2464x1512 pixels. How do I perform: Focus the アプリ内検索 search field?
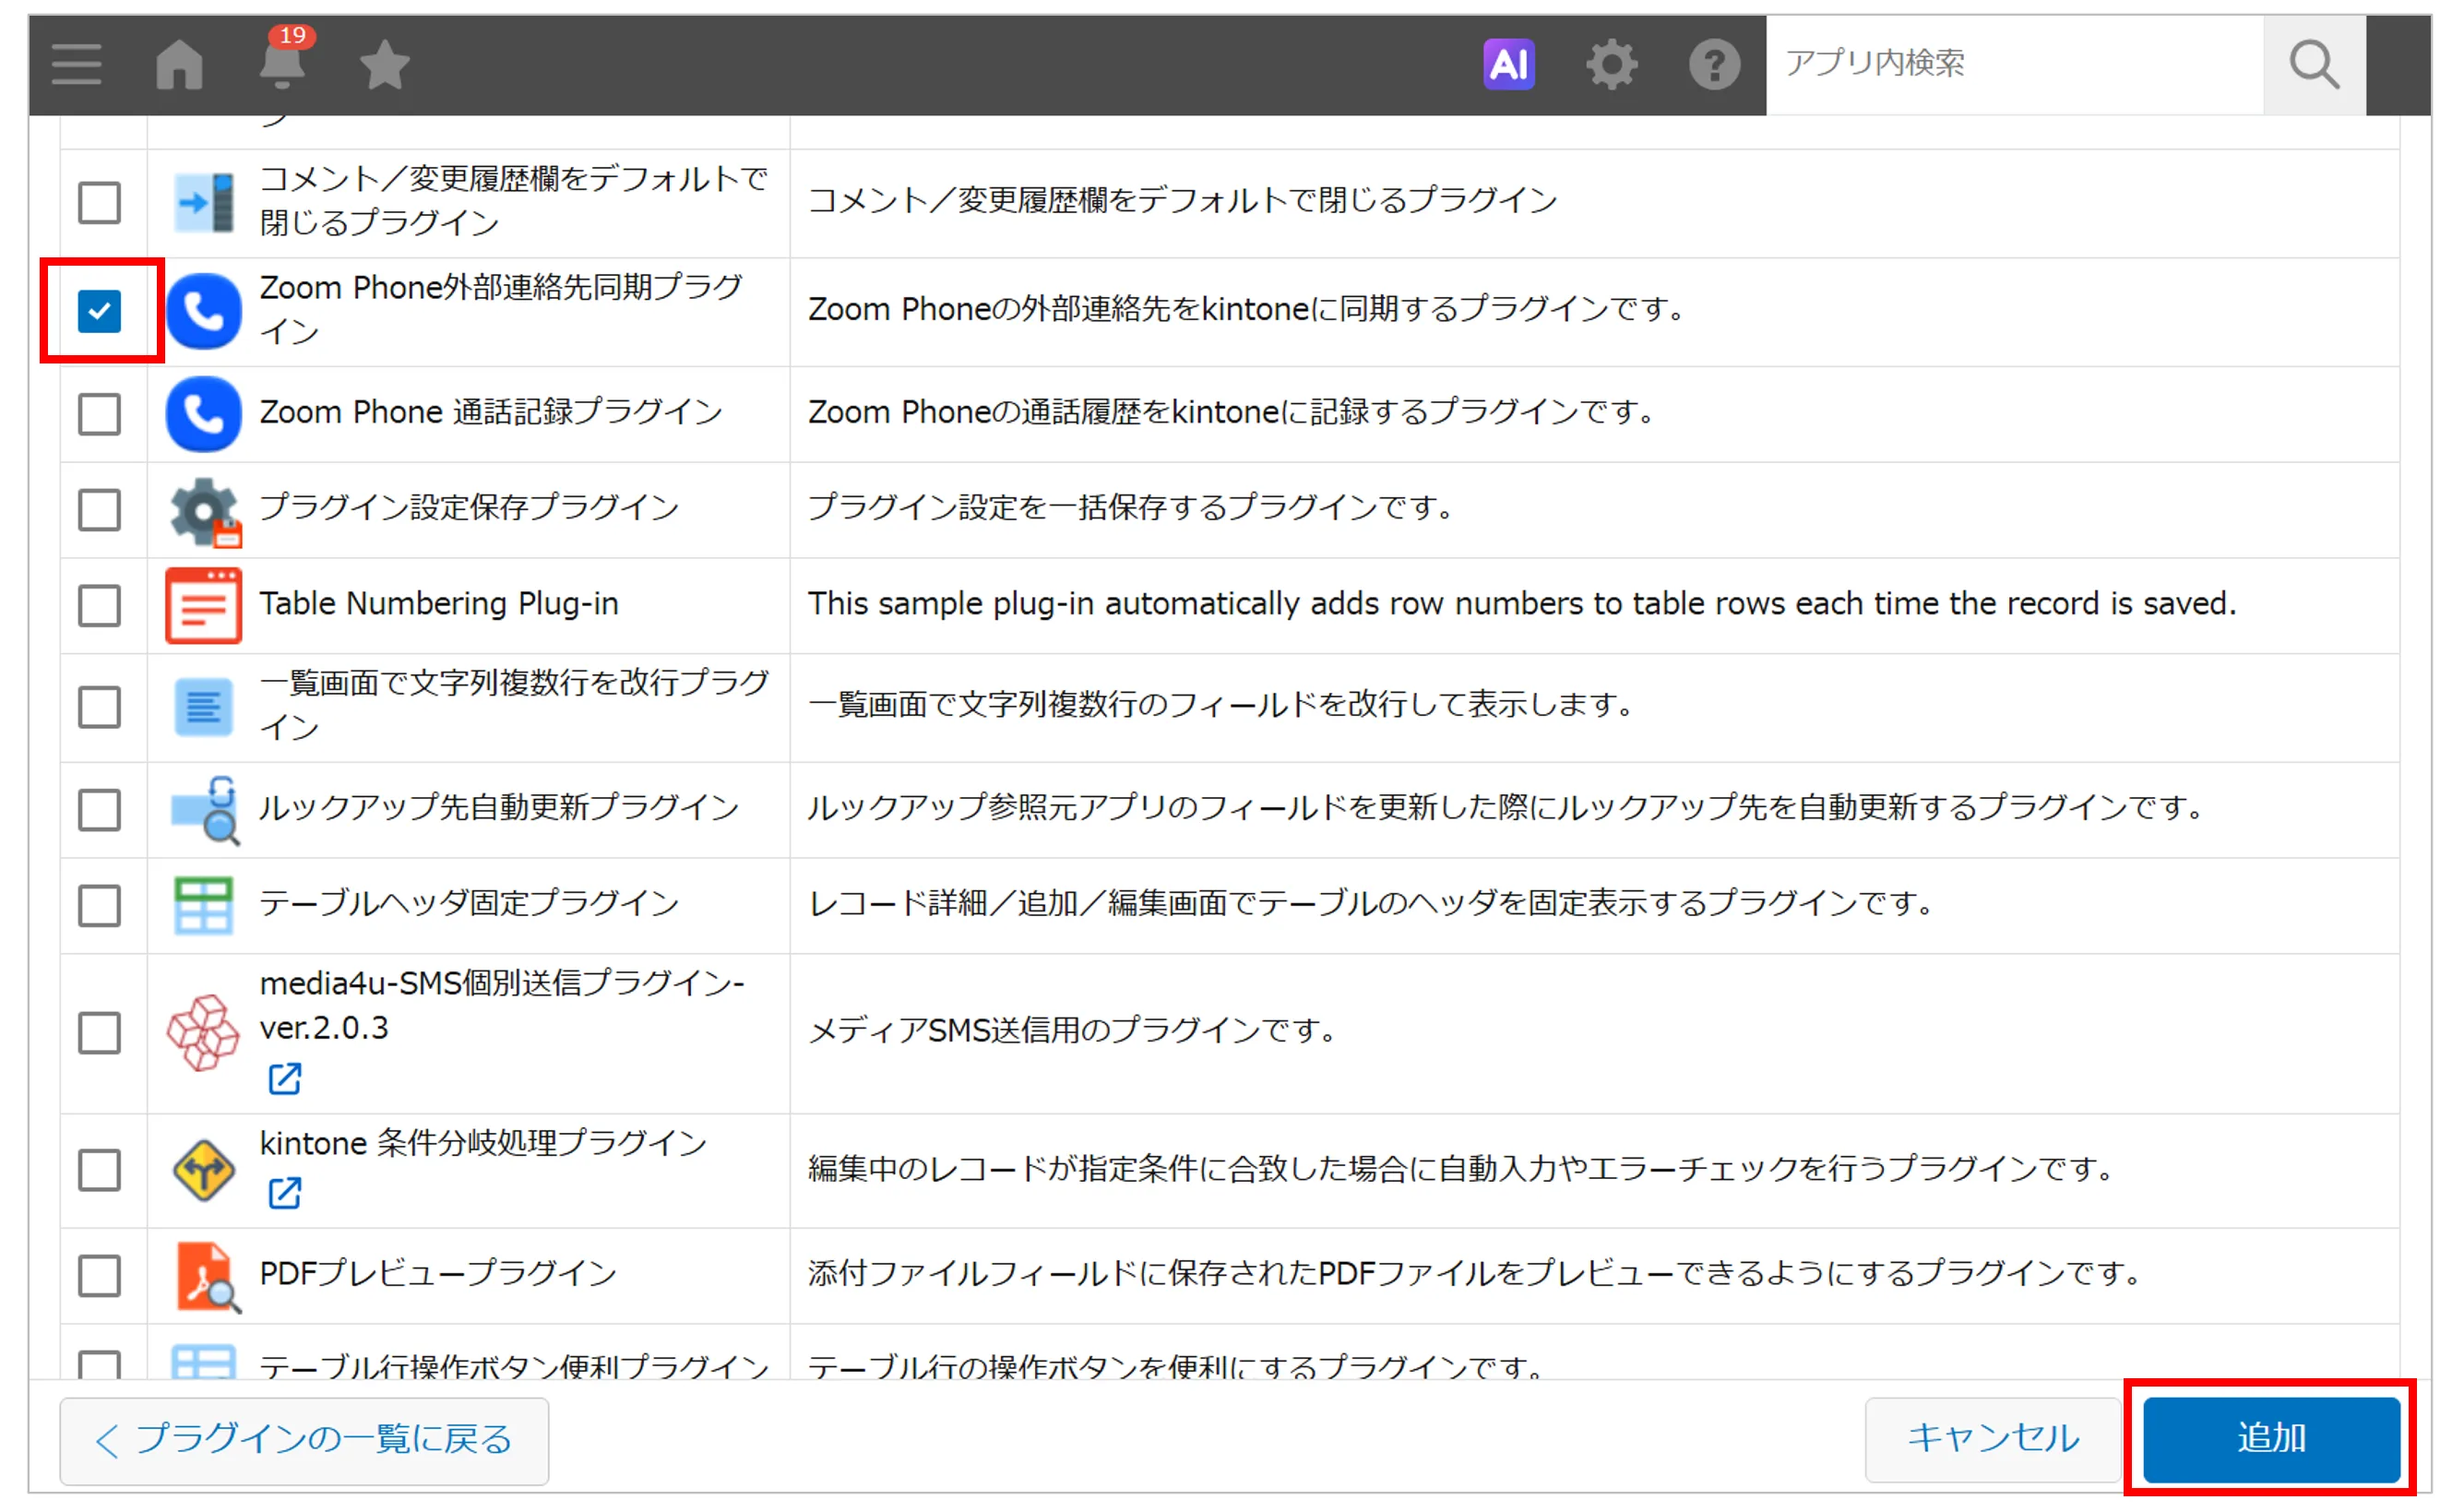point(2015,65)
